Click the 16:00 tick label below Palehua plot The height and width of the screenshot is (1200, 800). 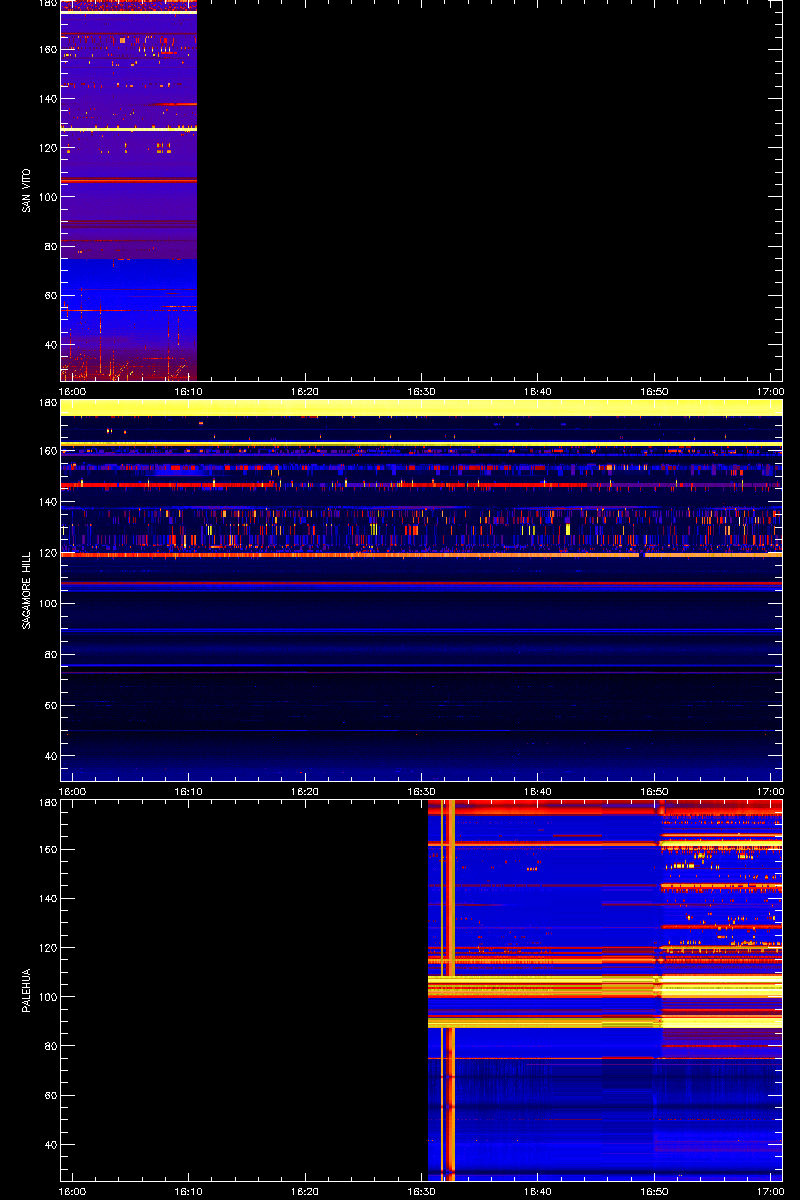73,1191
